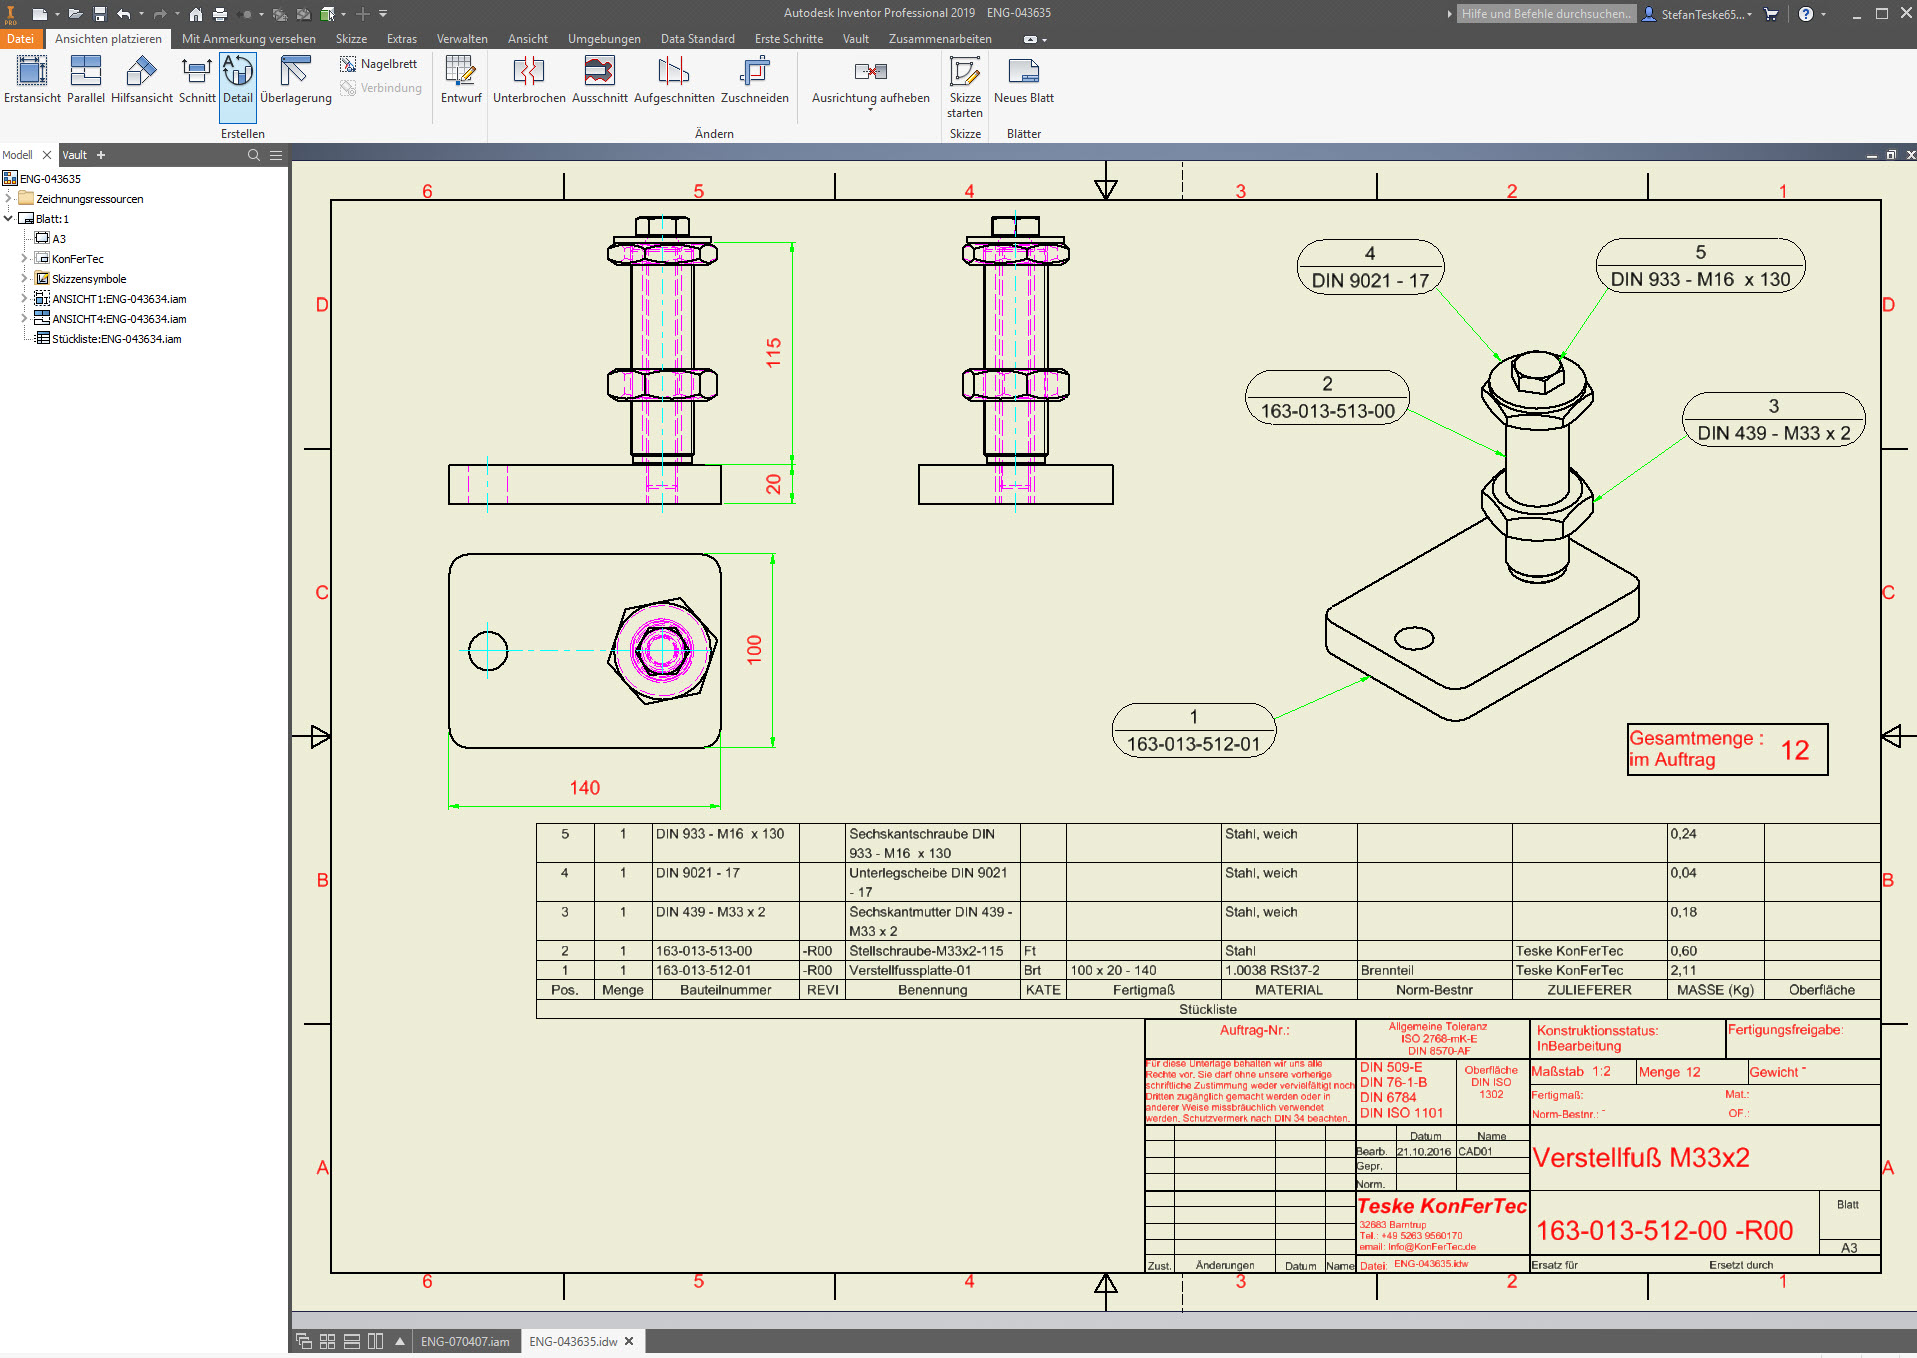Switch to the Vault browser panel tab

[75, 155]
